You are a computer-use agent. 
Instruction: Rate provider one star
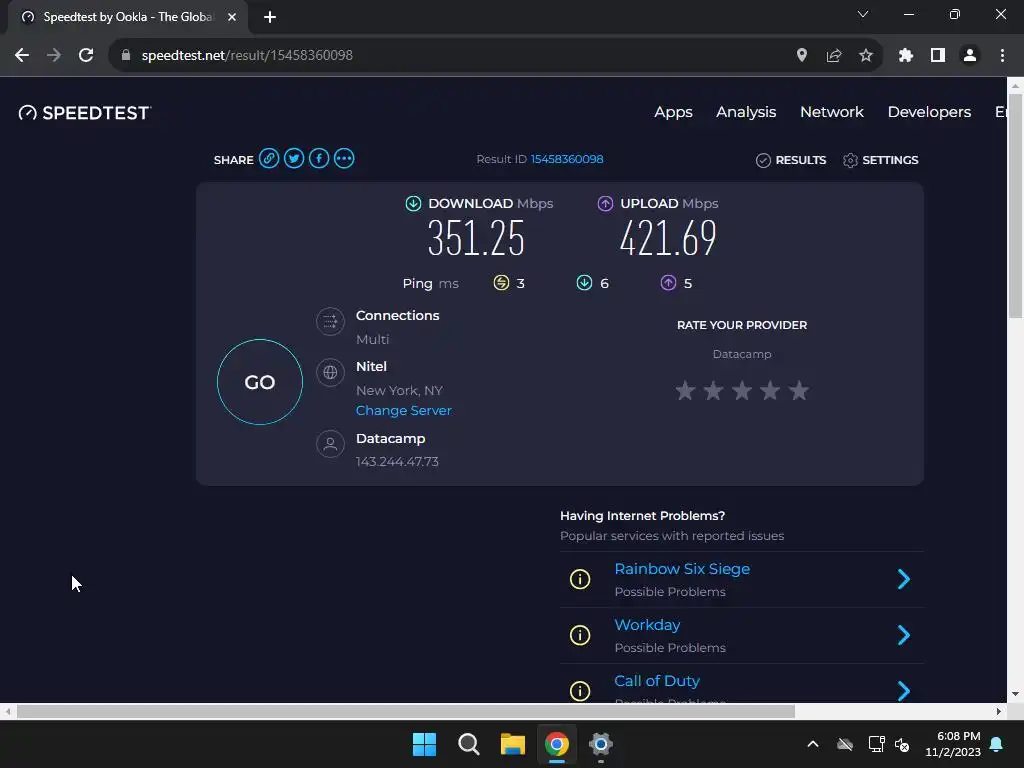pyautogui.click(x=685, y=391)
